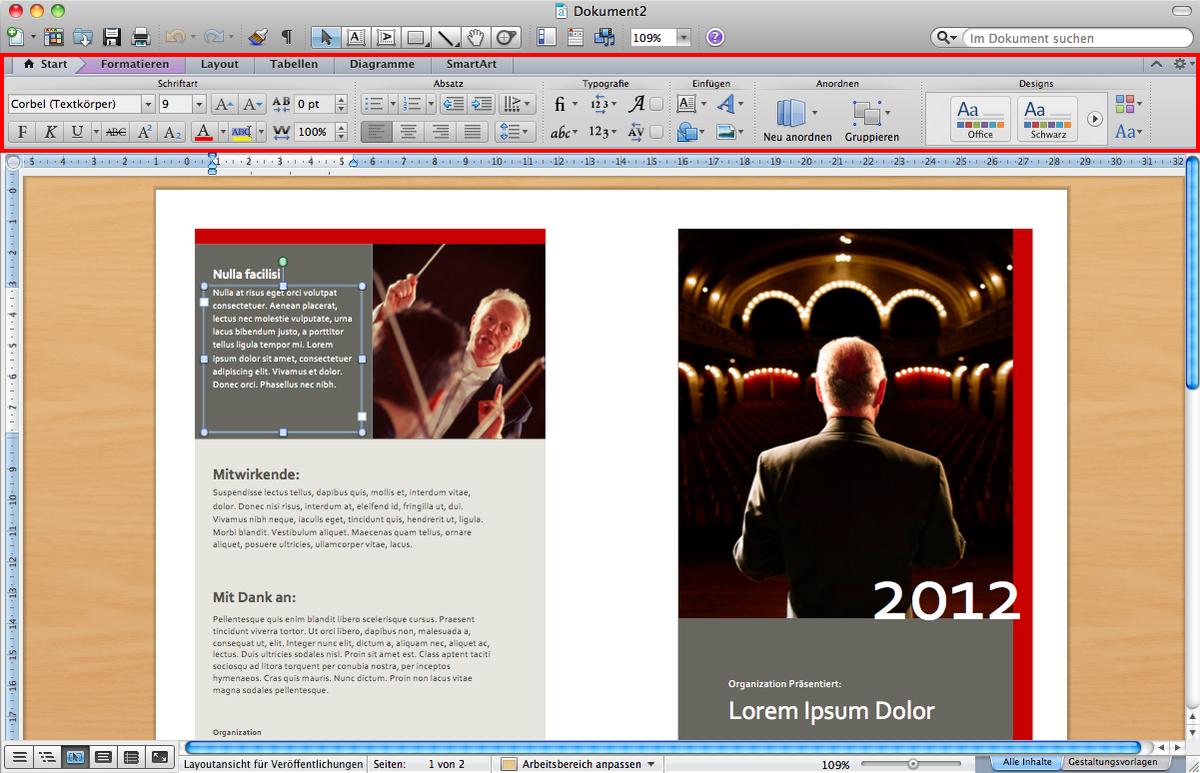Apply the Schwarz design theme
The image size is (1200, 773).
(x=1047, y=119)
